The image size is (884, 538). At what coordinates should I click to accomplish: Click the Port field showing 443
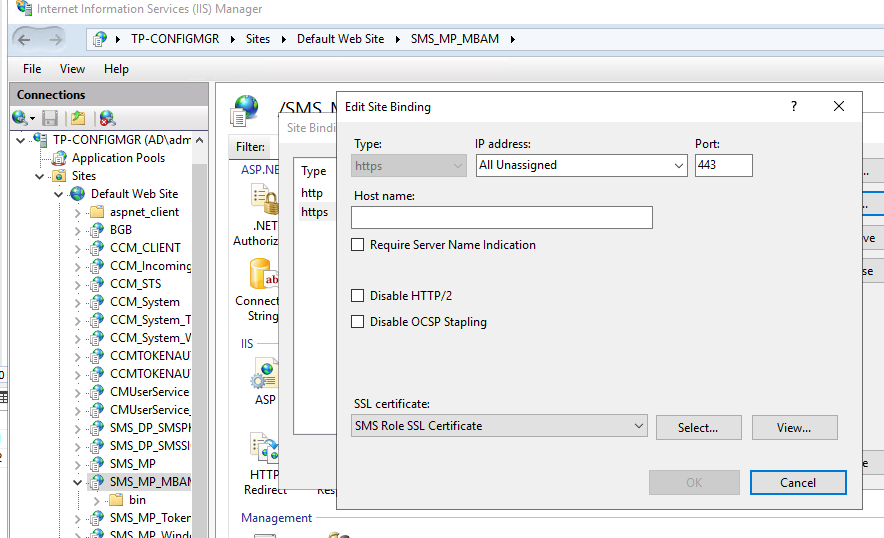point(723,165)
